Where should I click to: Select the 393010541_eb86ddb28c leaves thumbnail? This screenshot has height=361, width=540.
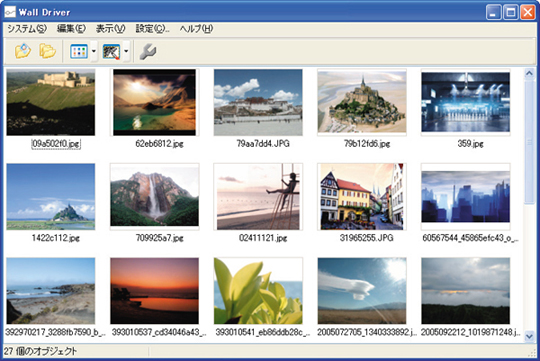258,291
